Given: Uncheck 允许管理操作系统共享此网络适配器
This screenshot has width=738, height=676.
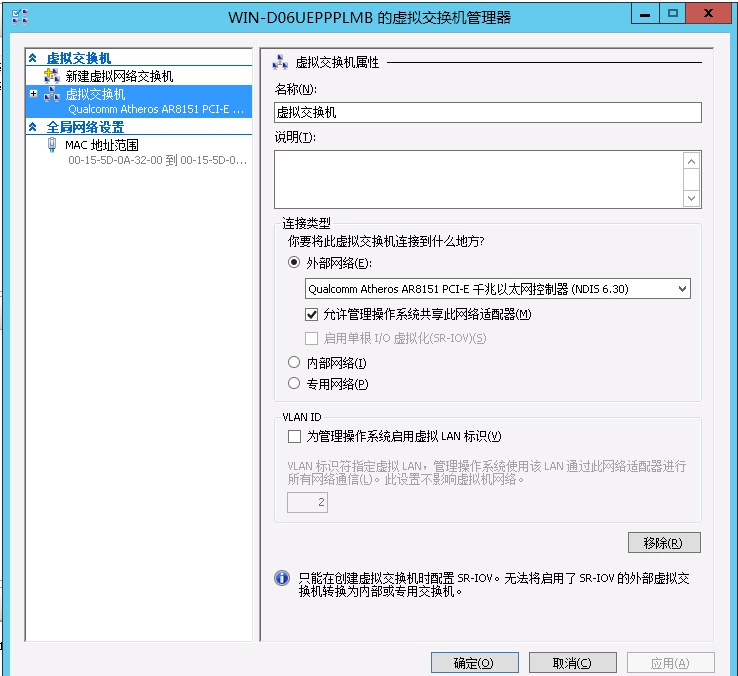Looking at the screenshot, I should pos(311,314).
